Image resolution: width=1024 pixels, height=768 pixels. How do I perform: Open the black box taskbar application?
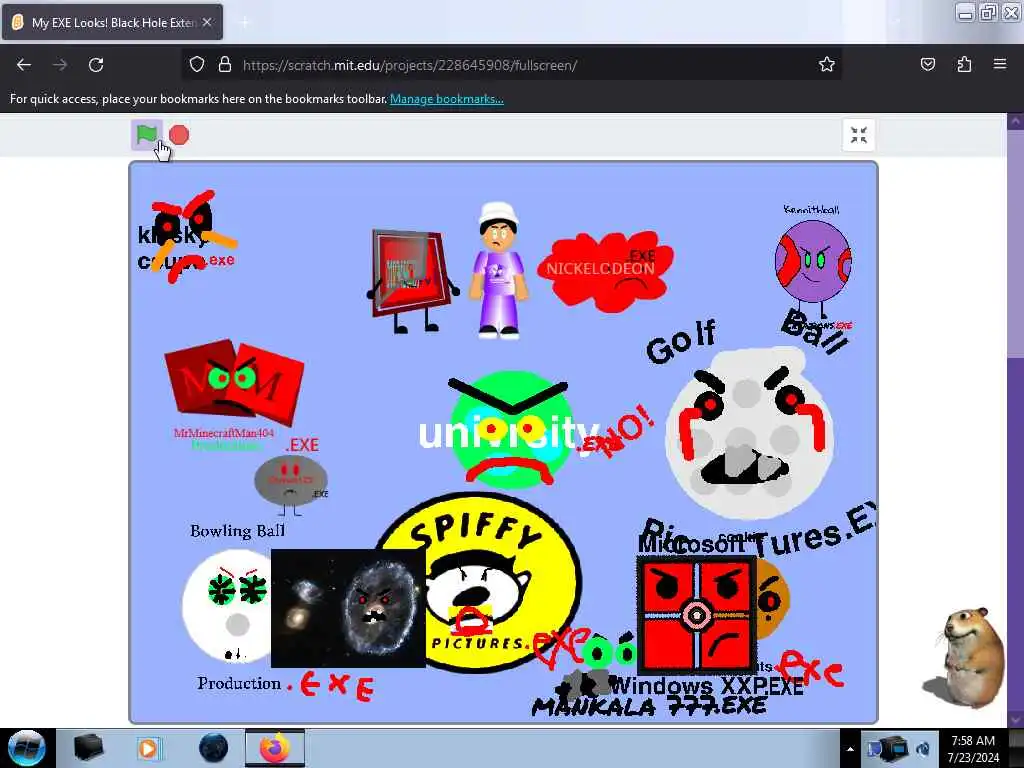click(x=88, y=748)
